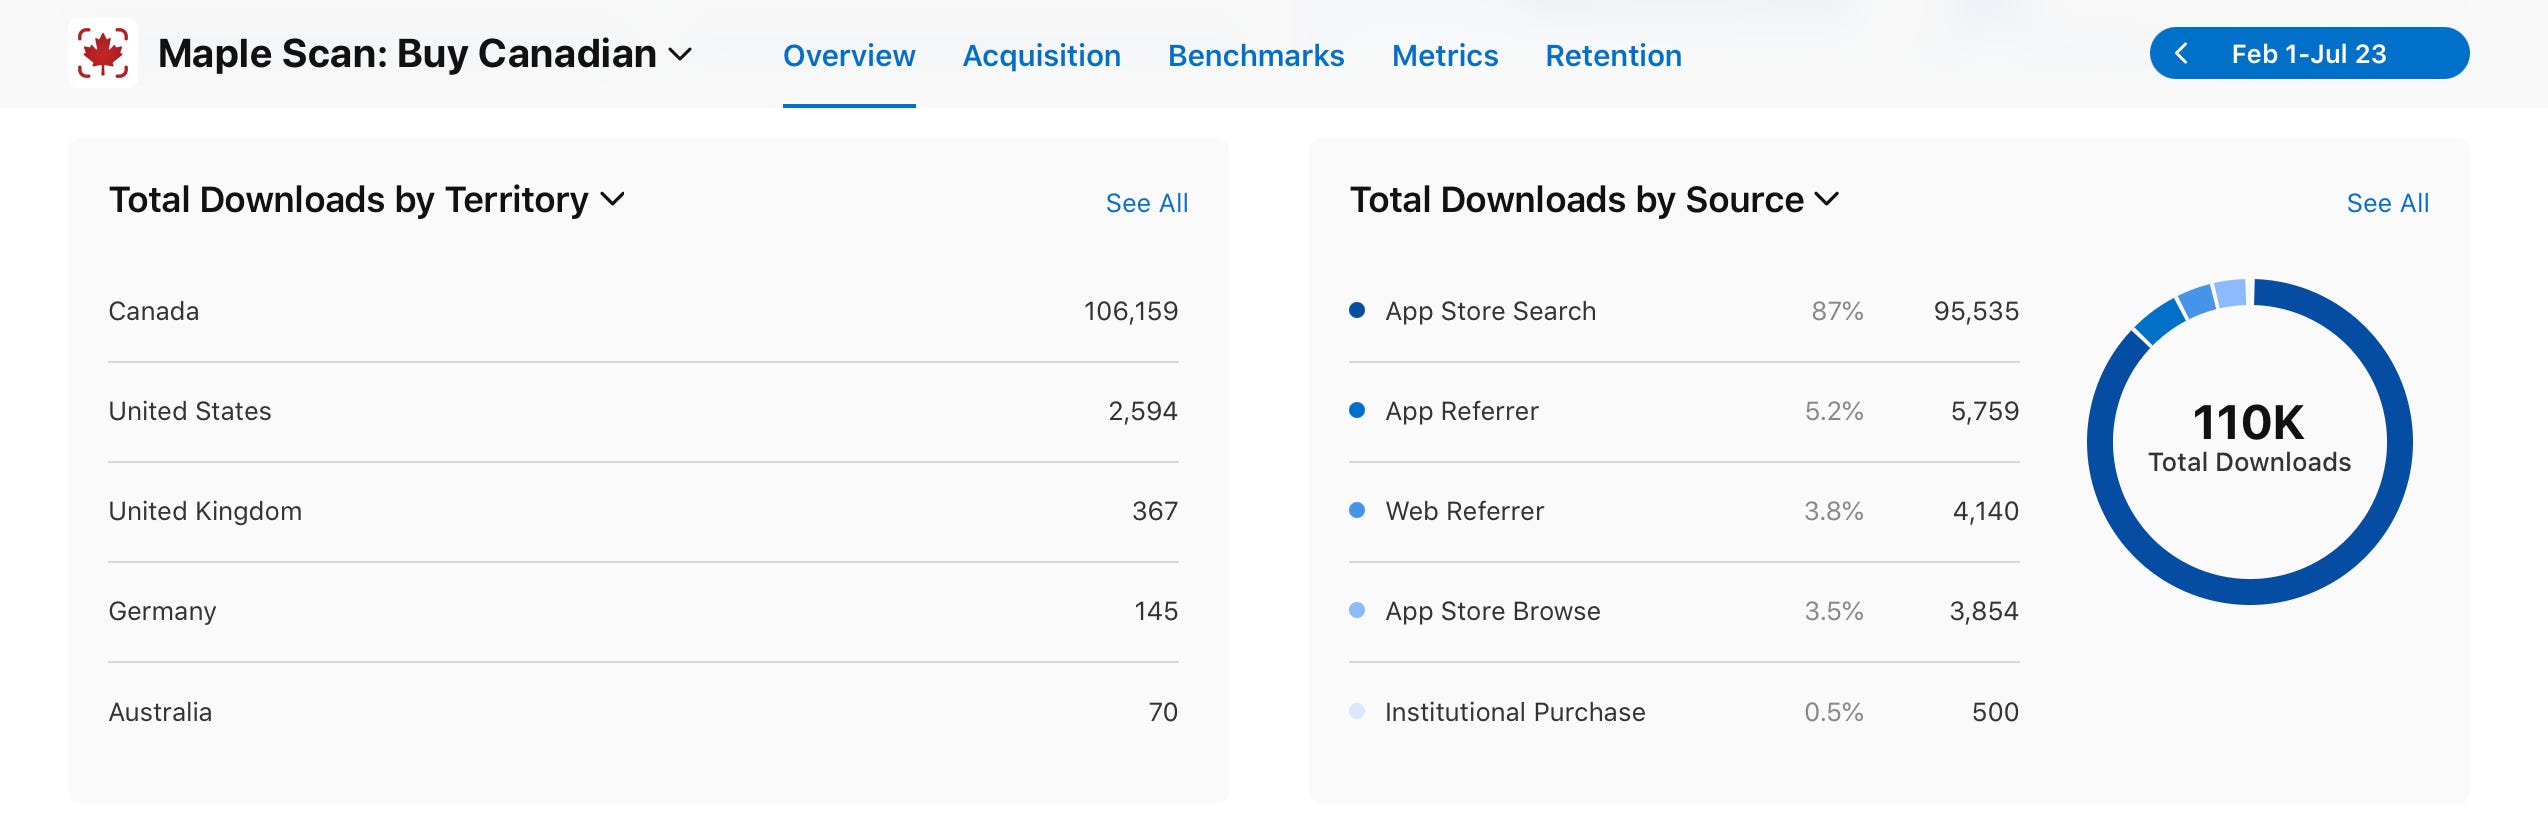Click the 3.8% share for Web Referrer
Image resolution: width=2548 pixels, height=838 pixels.
(1834, 511)
